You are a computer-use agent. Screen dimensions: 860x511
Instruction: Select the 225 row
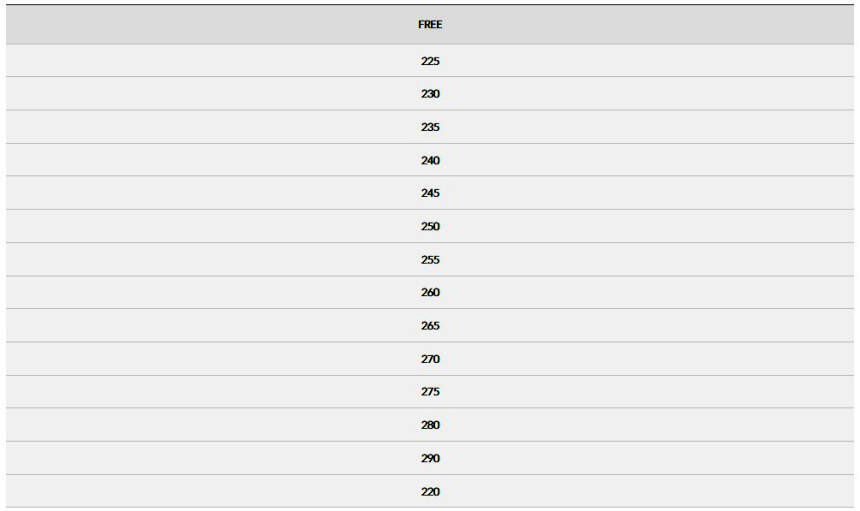click(430, 61)
